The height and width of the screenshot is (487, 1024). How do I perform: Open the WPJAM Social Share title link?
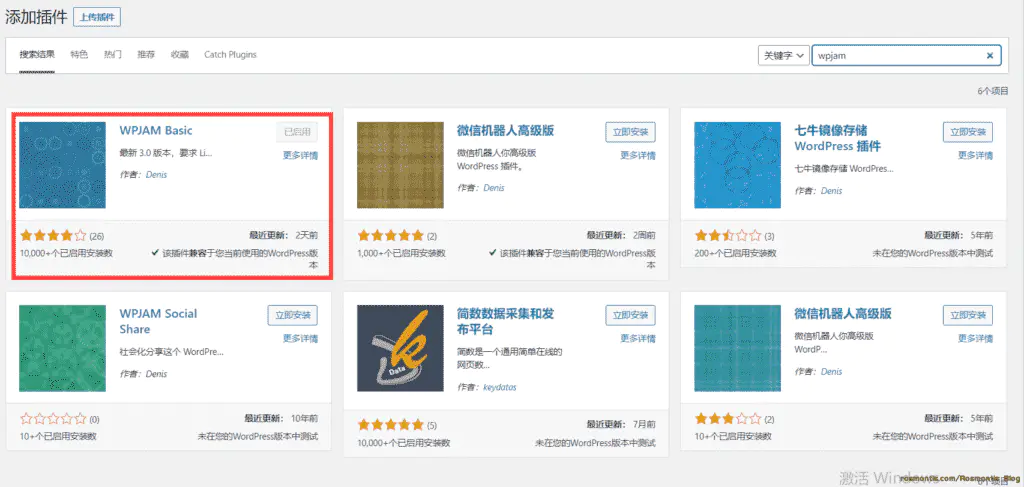pyautogui.click(x=158, y=321)
